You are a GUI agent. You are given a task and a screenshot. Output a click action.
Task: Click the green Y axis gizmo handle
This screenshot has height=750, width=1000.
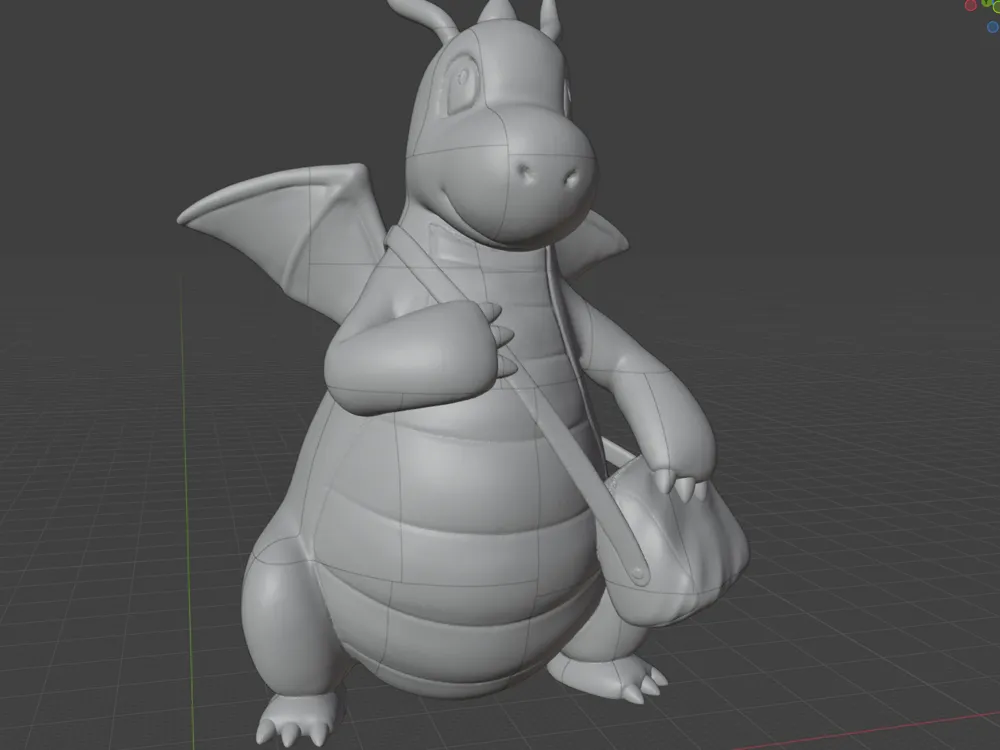(986, 2)
